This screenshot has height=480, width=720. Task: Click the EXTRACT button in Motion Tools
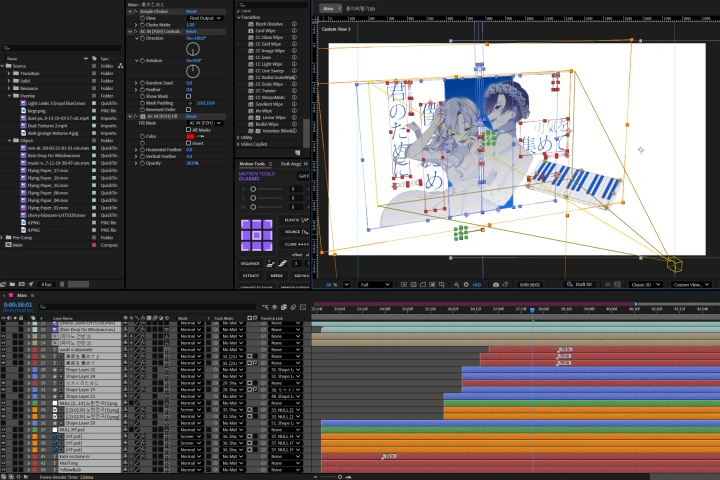pyautogui.click(x=251, y=276)
